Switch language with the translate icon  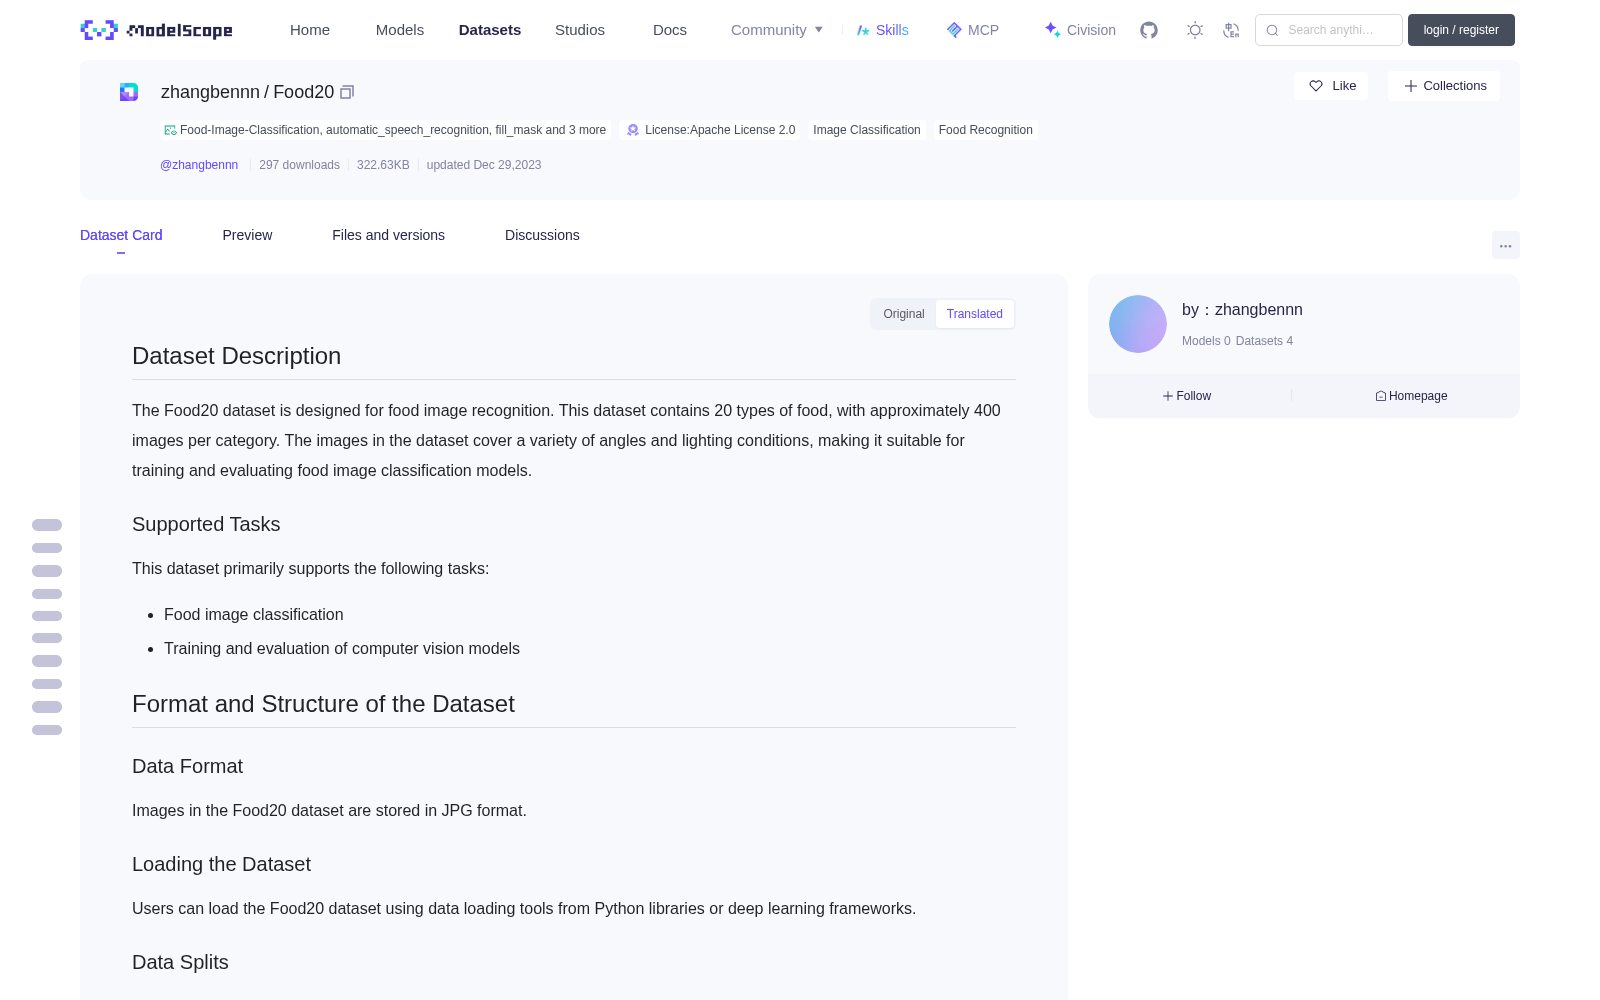[x=1231, y=30]
